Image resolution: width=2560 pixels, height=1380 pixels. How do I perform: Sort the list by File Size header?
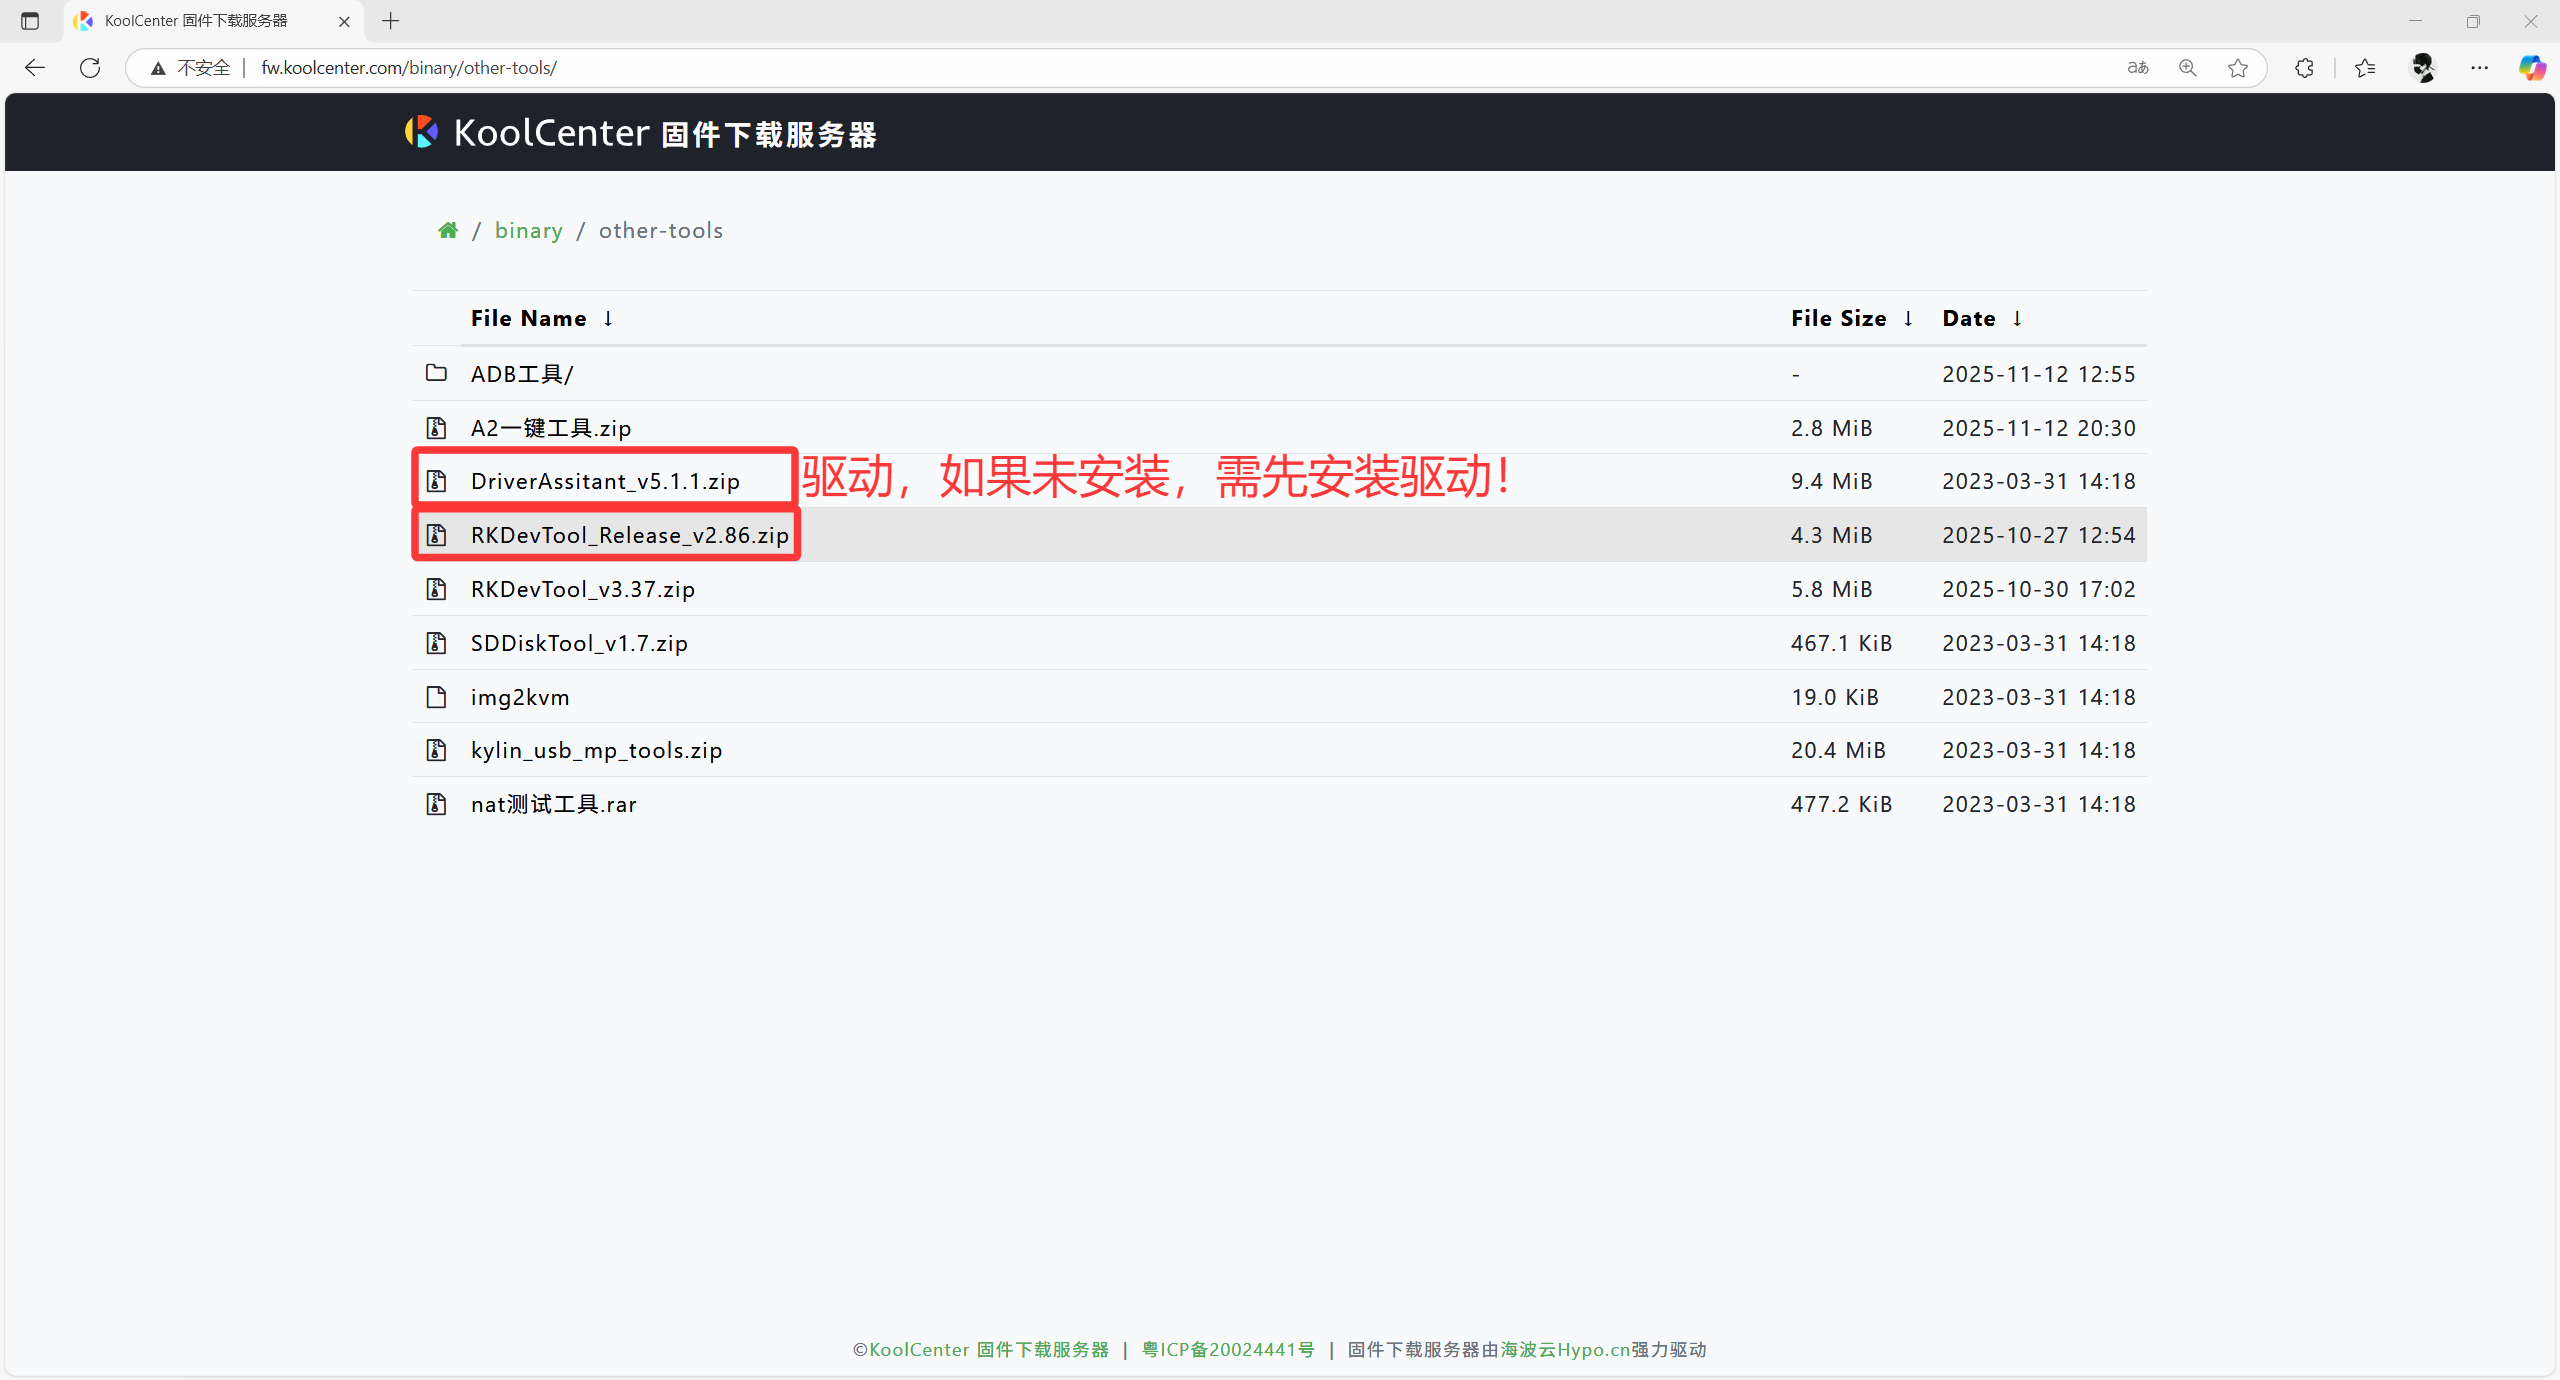point(1838,319)
